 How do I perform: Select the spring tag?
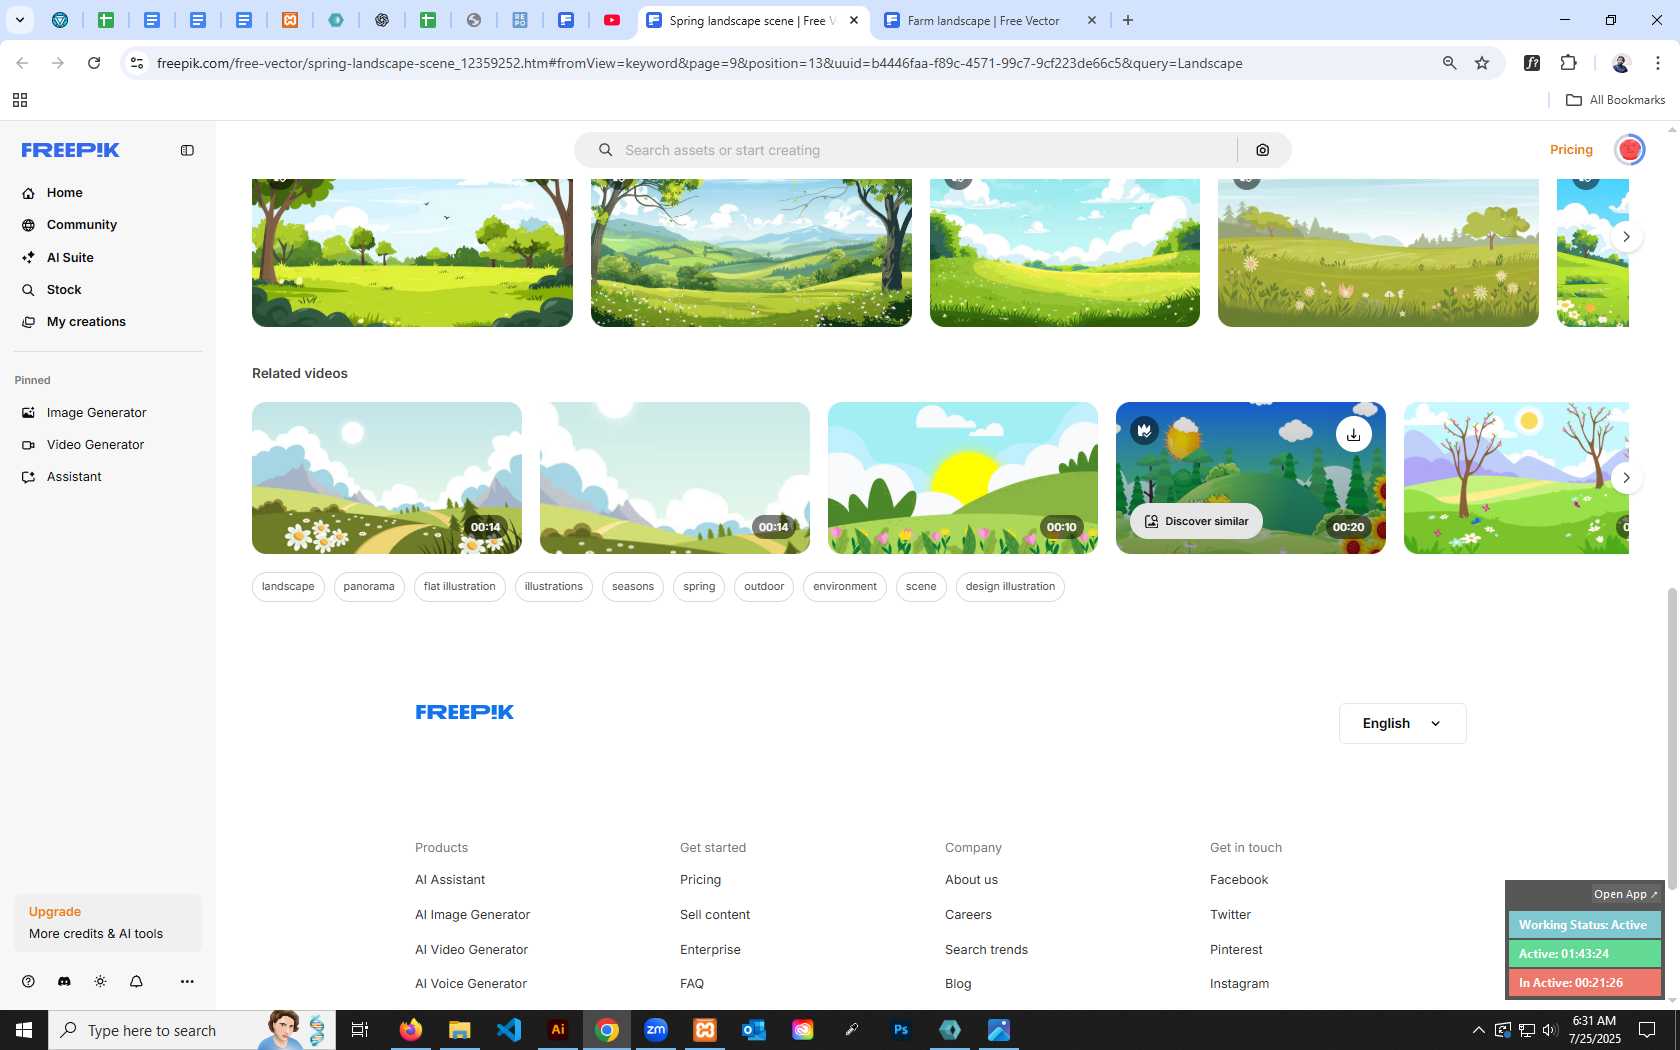pos(699,587)
